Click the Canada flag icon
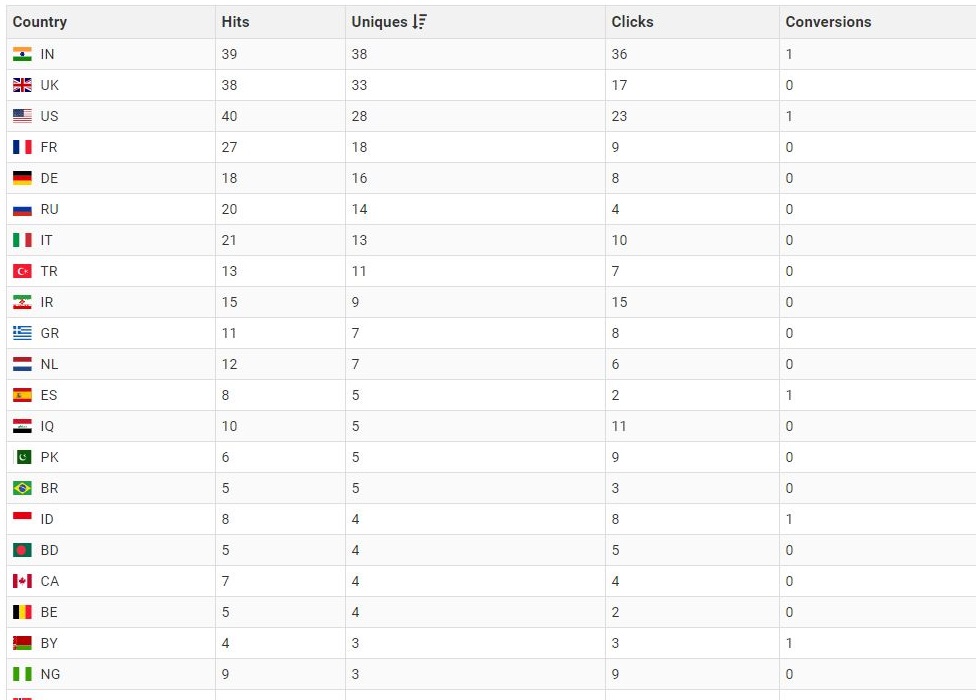Screen dimensions: 976x700 point(22,581)
